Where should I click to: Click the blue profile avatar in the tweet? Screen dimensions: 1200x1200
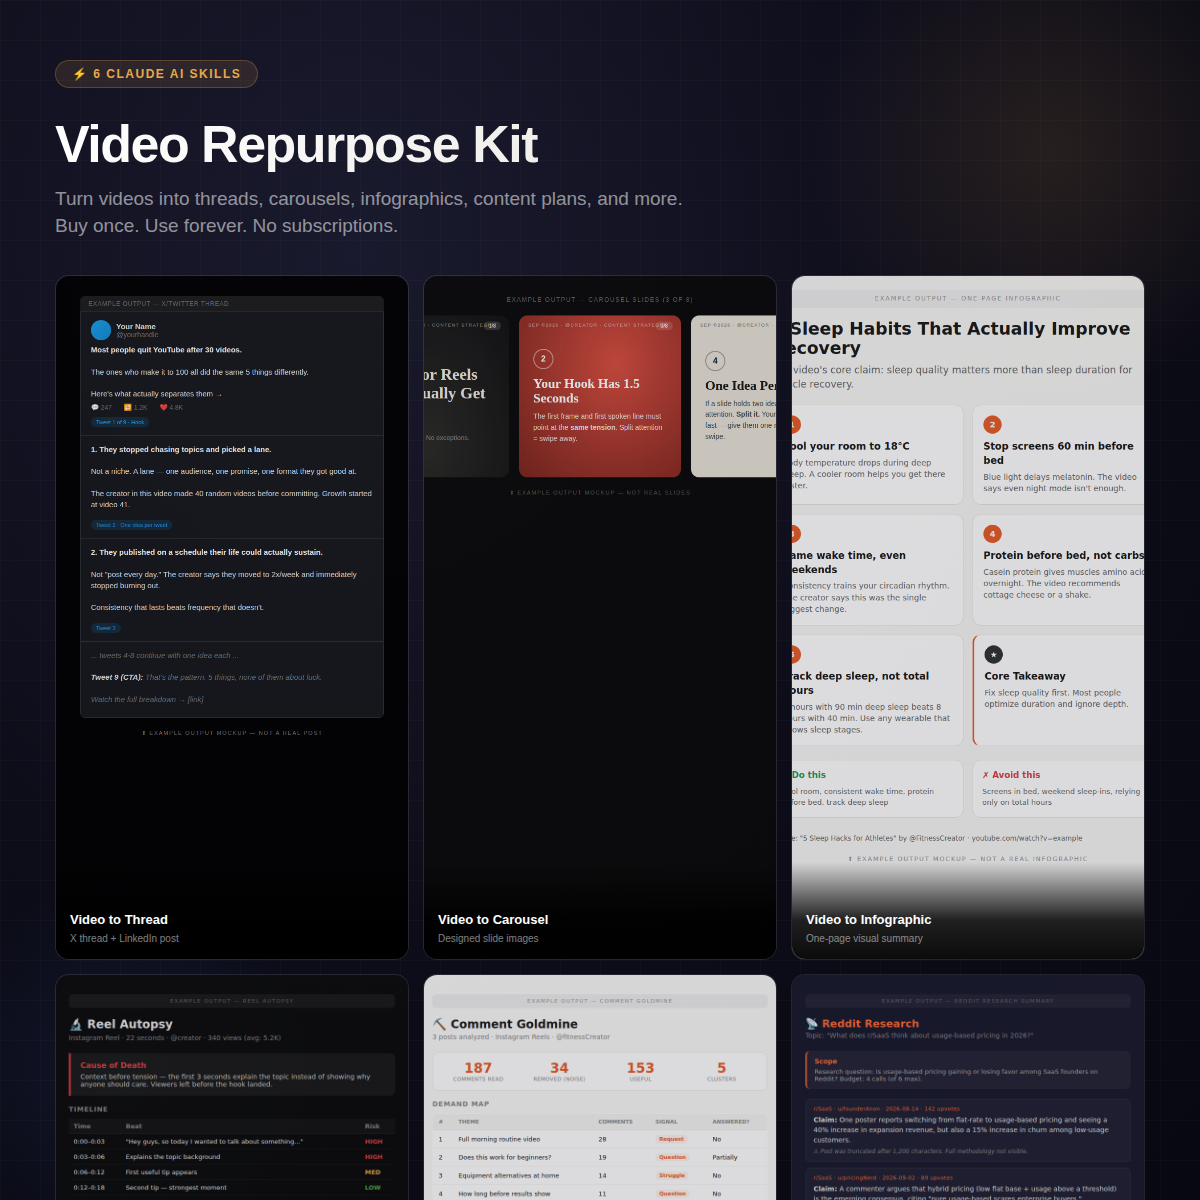[101, 330]
